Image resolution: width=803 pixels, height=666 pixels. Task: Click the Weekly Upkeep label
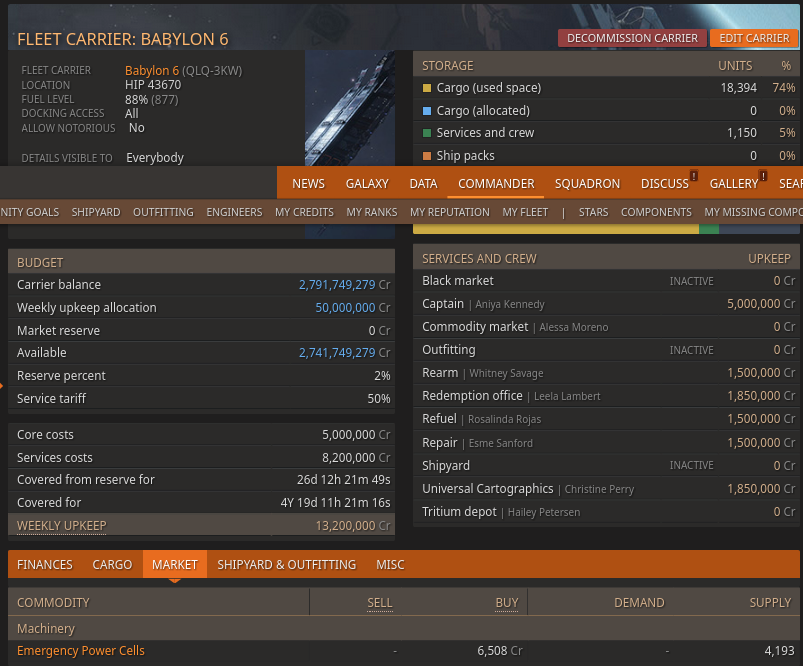click(61, 526)
